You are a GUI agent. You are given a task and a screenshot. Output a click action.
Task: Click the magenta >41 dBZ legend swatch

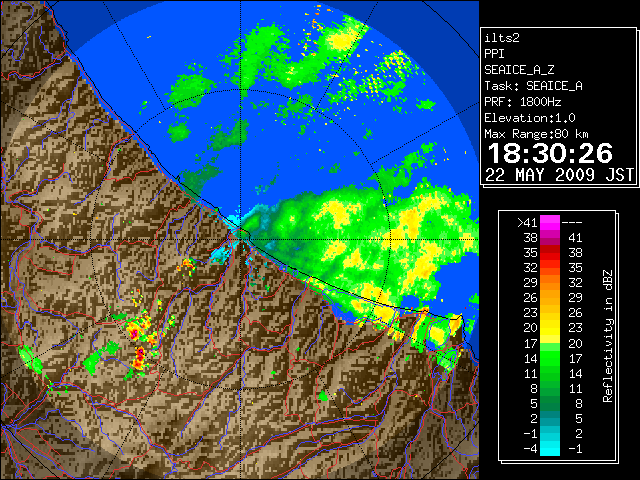[x=550, y=222]
